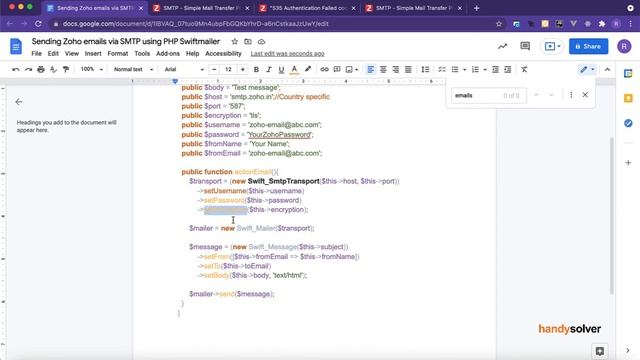
Task: Star this document
Action: (234, 42)
